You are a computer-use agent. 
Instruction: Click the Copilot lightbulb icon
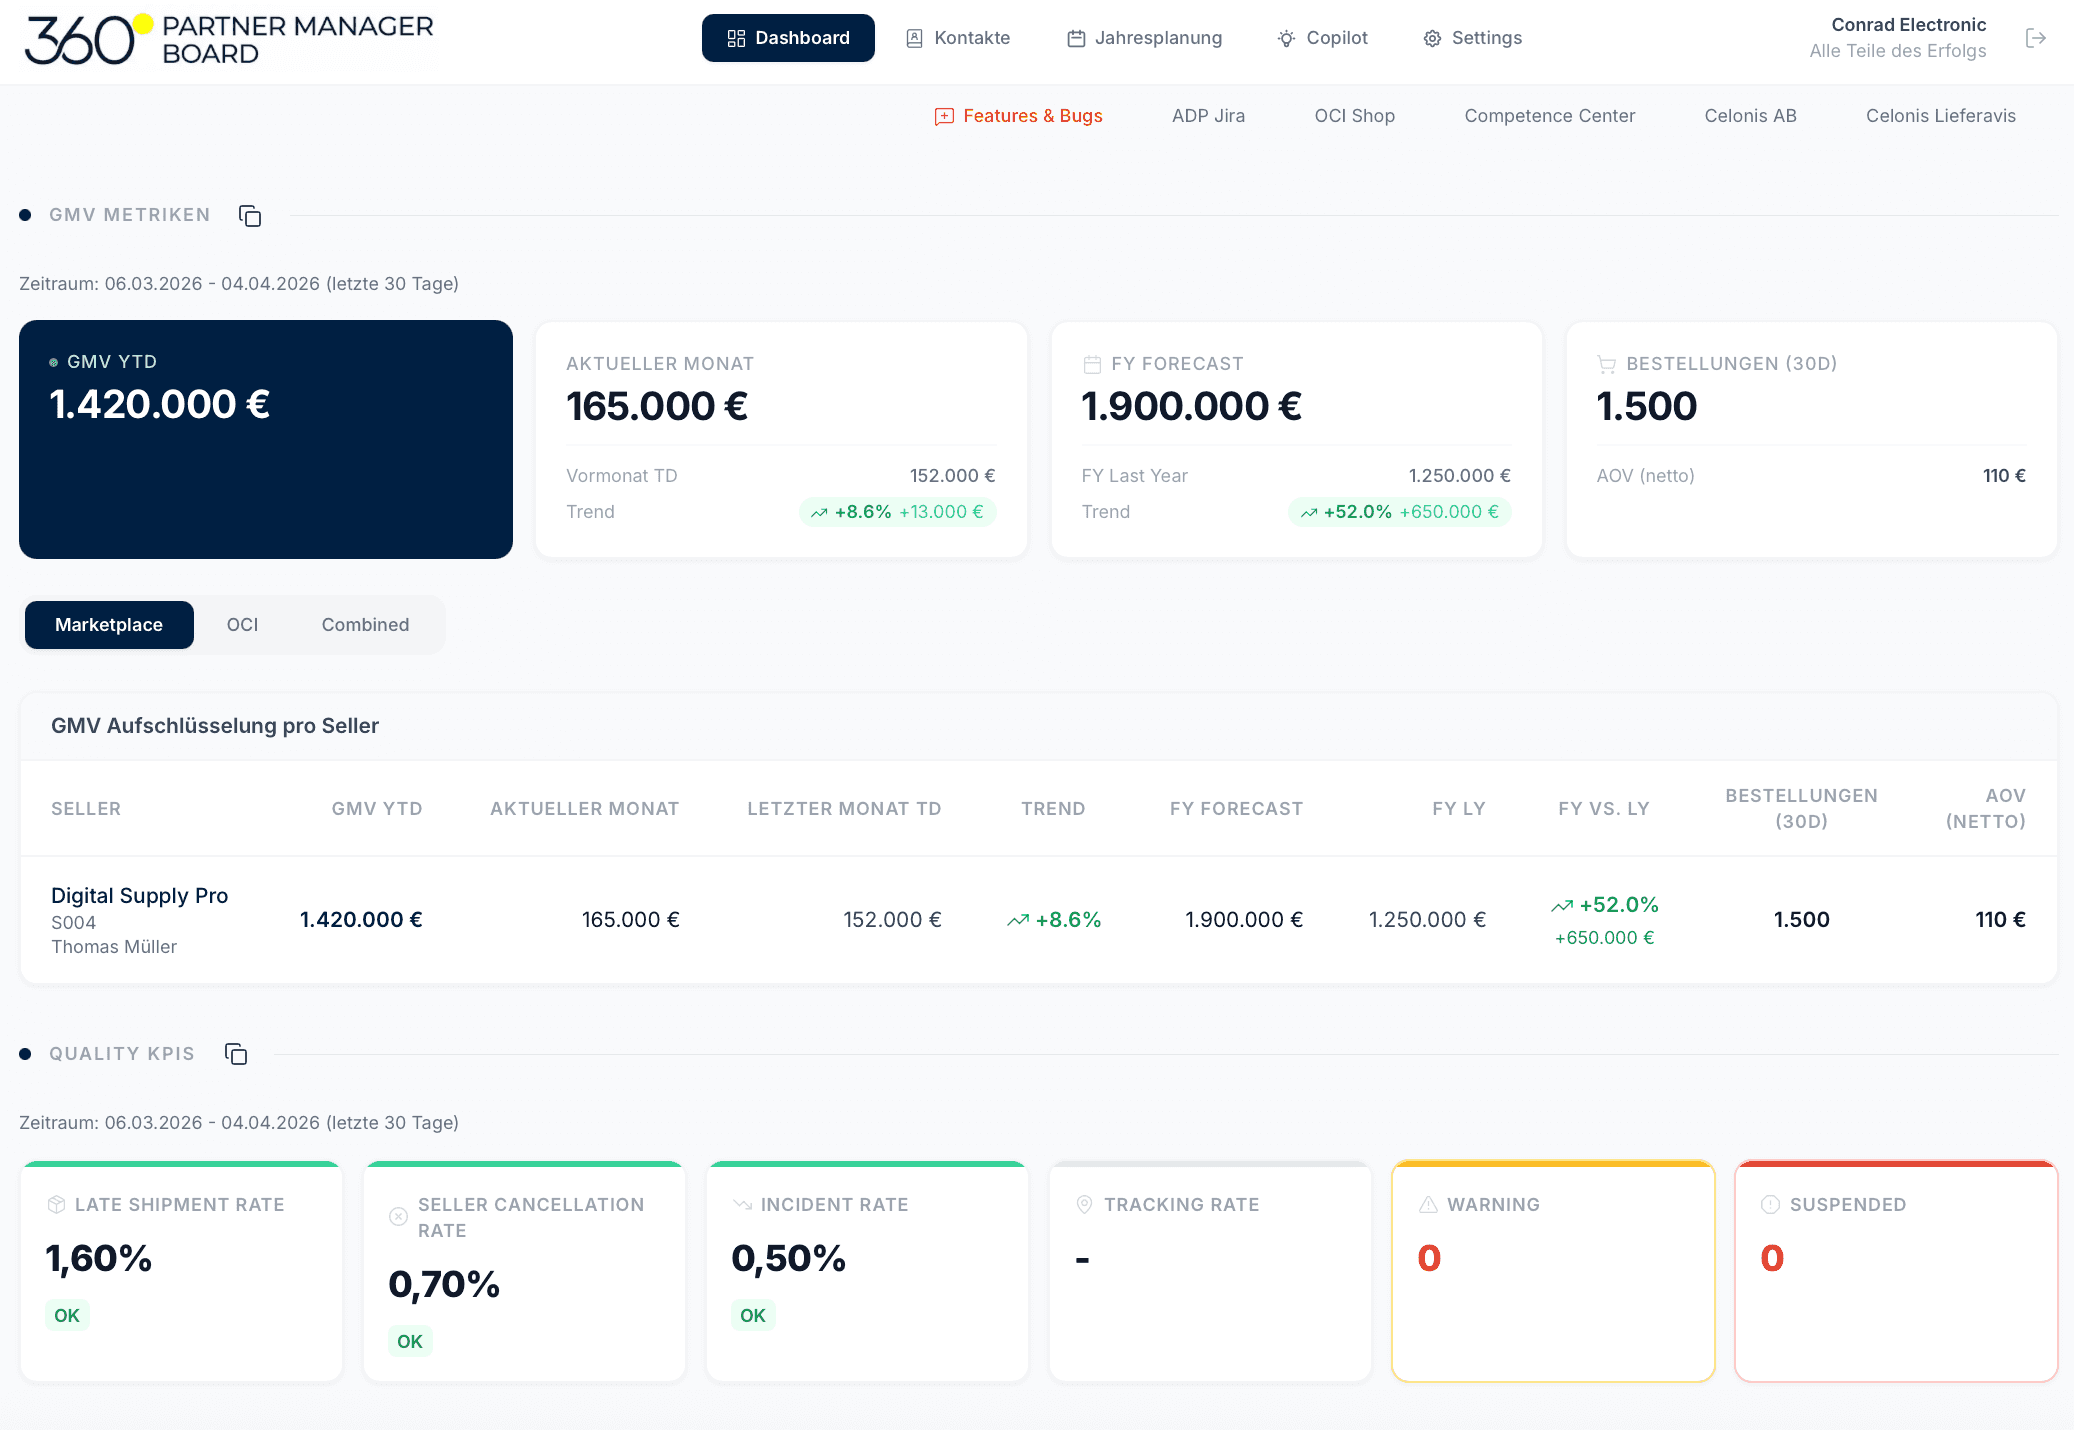tap(1286, 39)
